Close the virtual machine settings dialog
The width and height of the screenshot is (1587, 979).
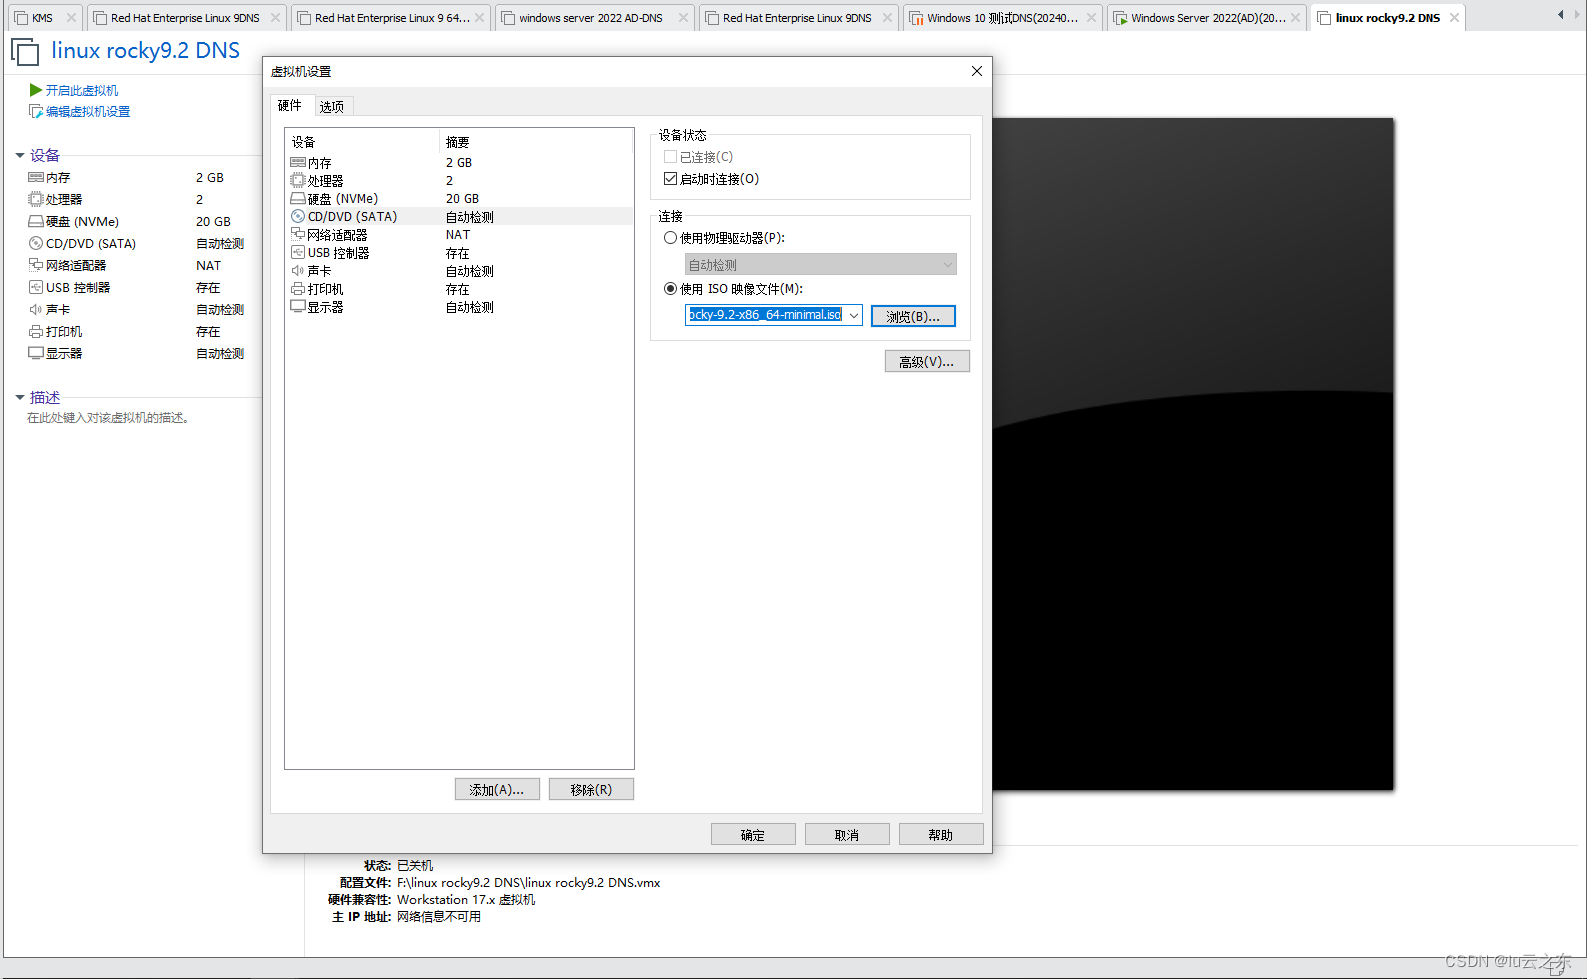click(x=977, y=71)
